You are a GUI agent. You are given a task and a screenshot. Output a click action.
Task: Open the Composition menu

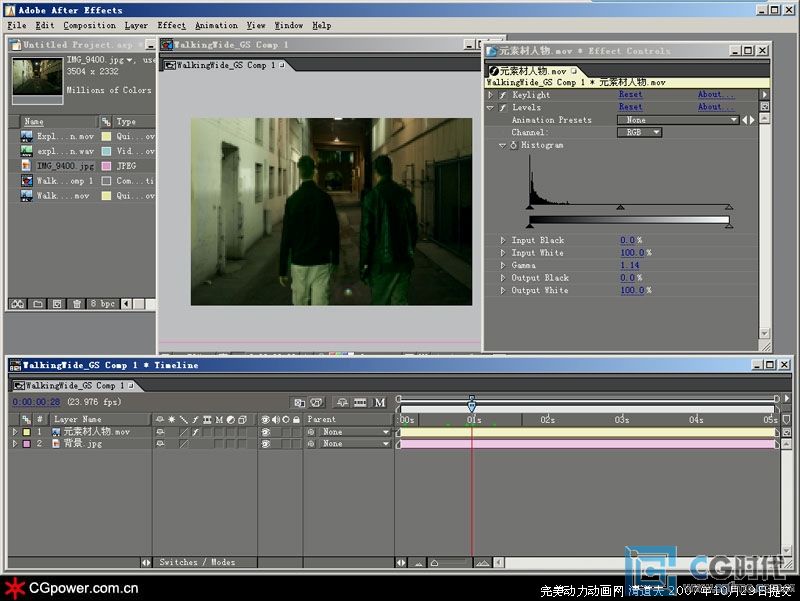(x=89, y=26)
